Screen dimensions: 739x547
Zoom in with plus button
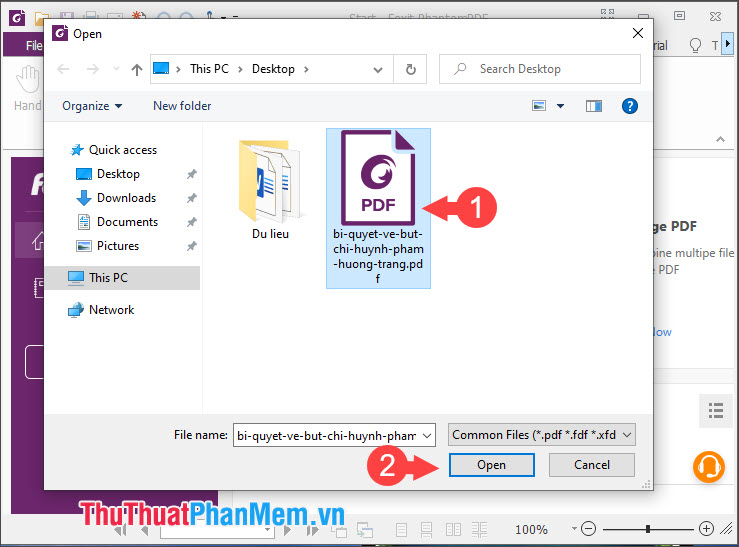coord(706,529)
